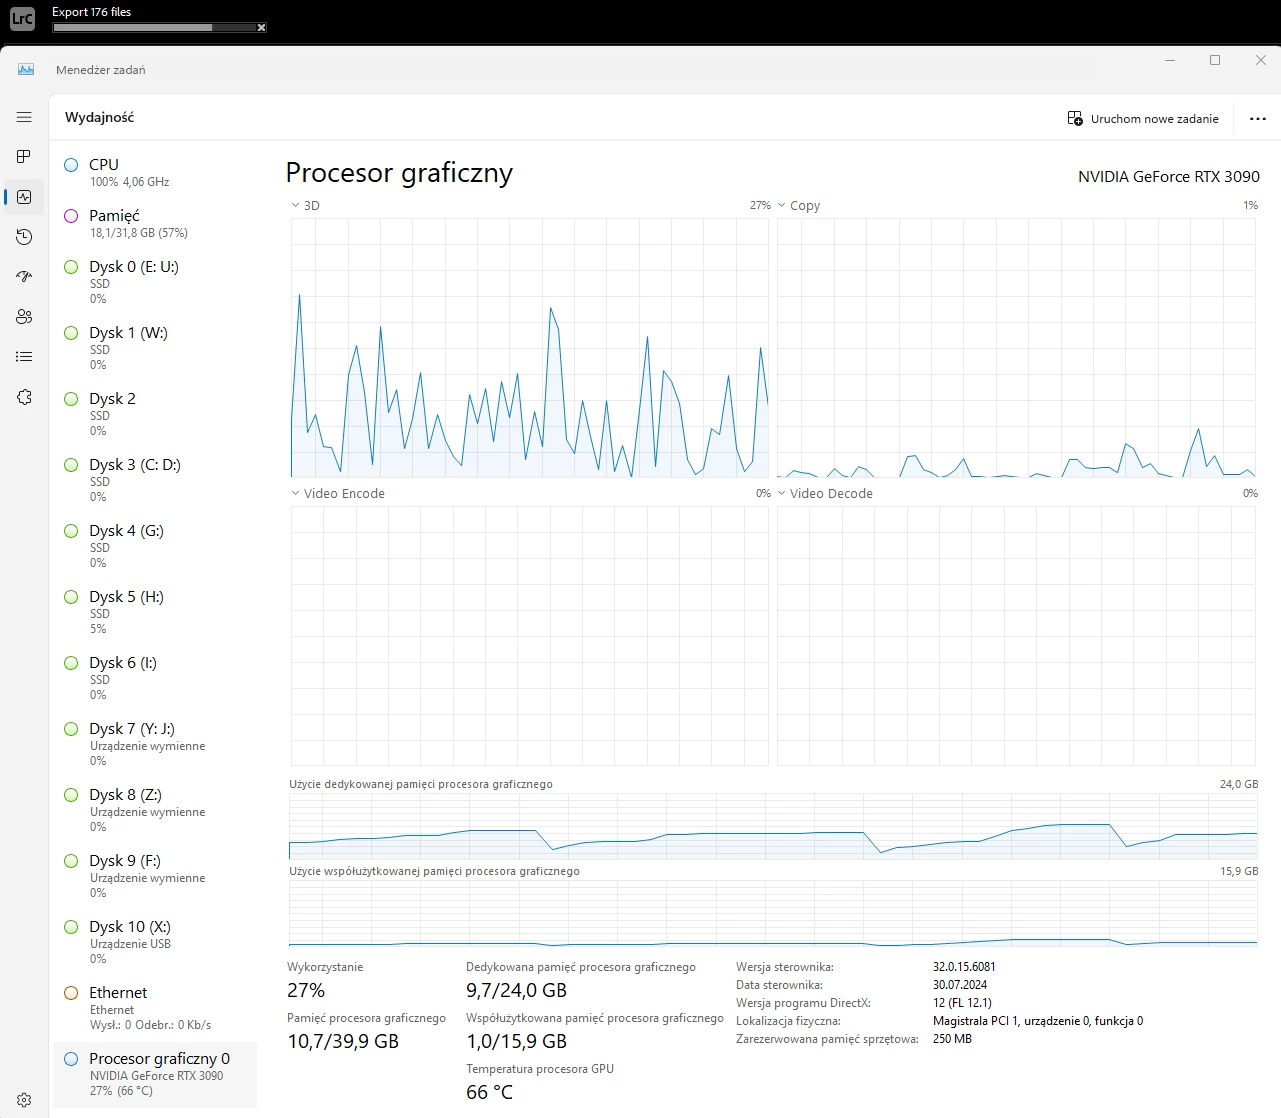Click the dedicated GPU memory usage graph
The height and width of the screenshot is (1118, 1281).
point(773,827)
